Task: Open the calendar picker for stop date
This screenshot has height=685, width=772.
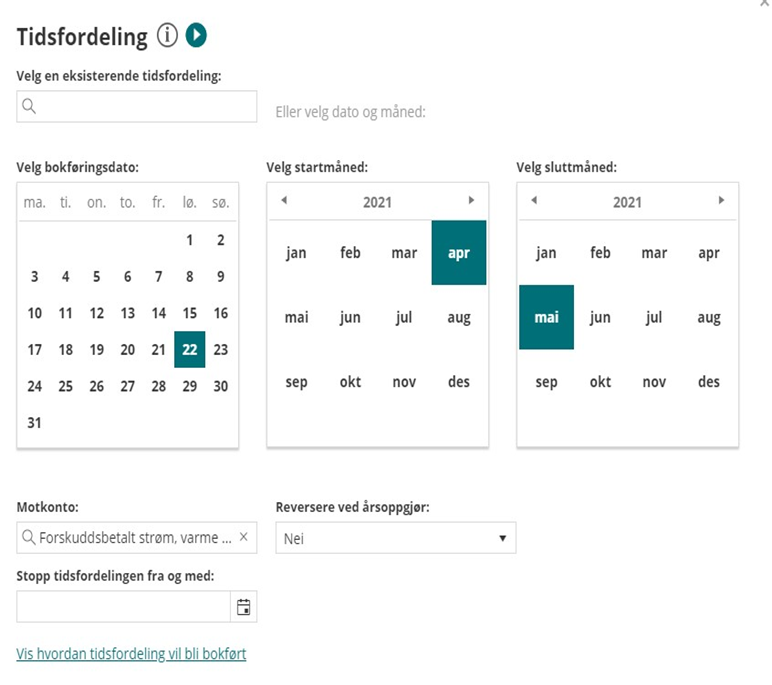Action: coord(244,607)
